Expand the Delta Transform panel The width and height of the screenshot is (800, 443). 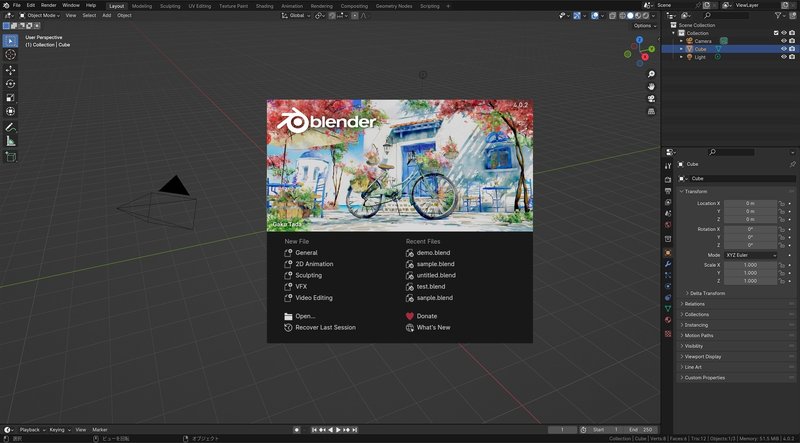707,293
